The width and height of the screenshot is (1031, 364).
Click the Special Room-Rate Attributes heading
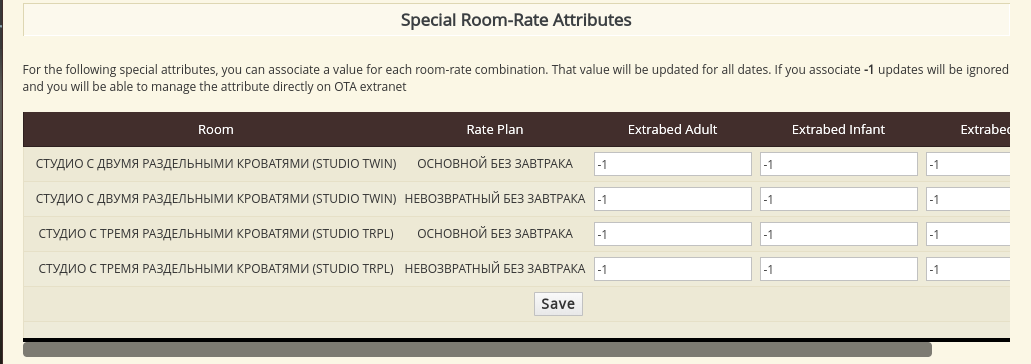pyautogui.click(x=516, y=20)
